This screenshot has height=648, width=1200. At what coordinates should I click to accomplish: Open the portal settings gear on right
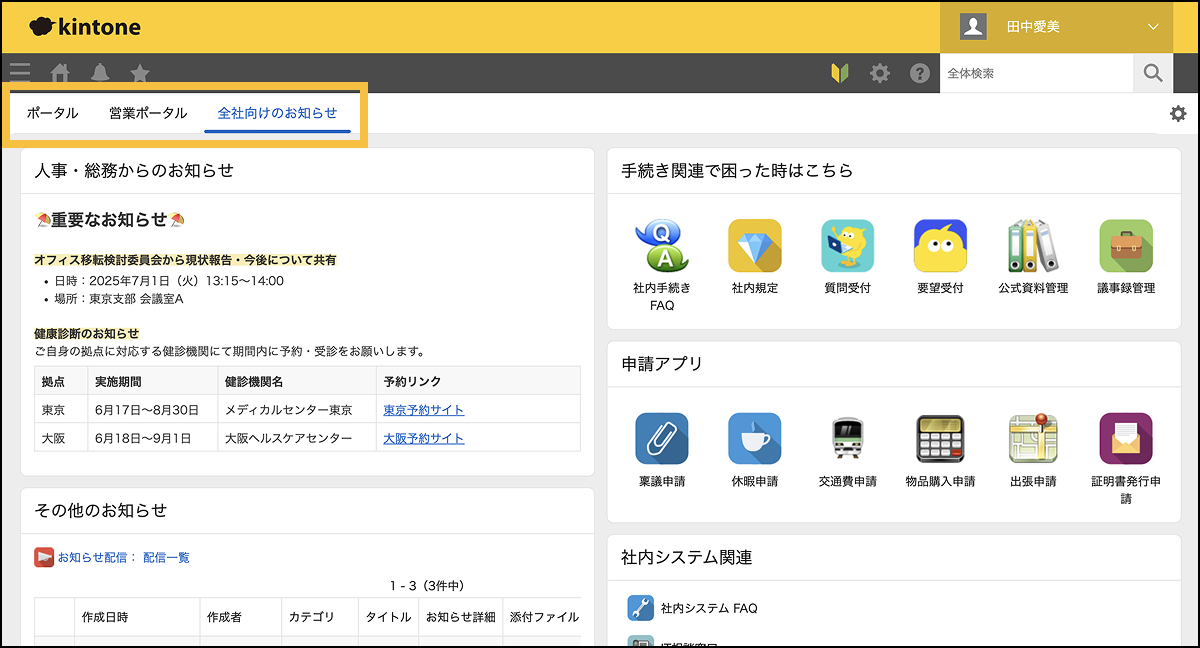(x=1178, y=113)
